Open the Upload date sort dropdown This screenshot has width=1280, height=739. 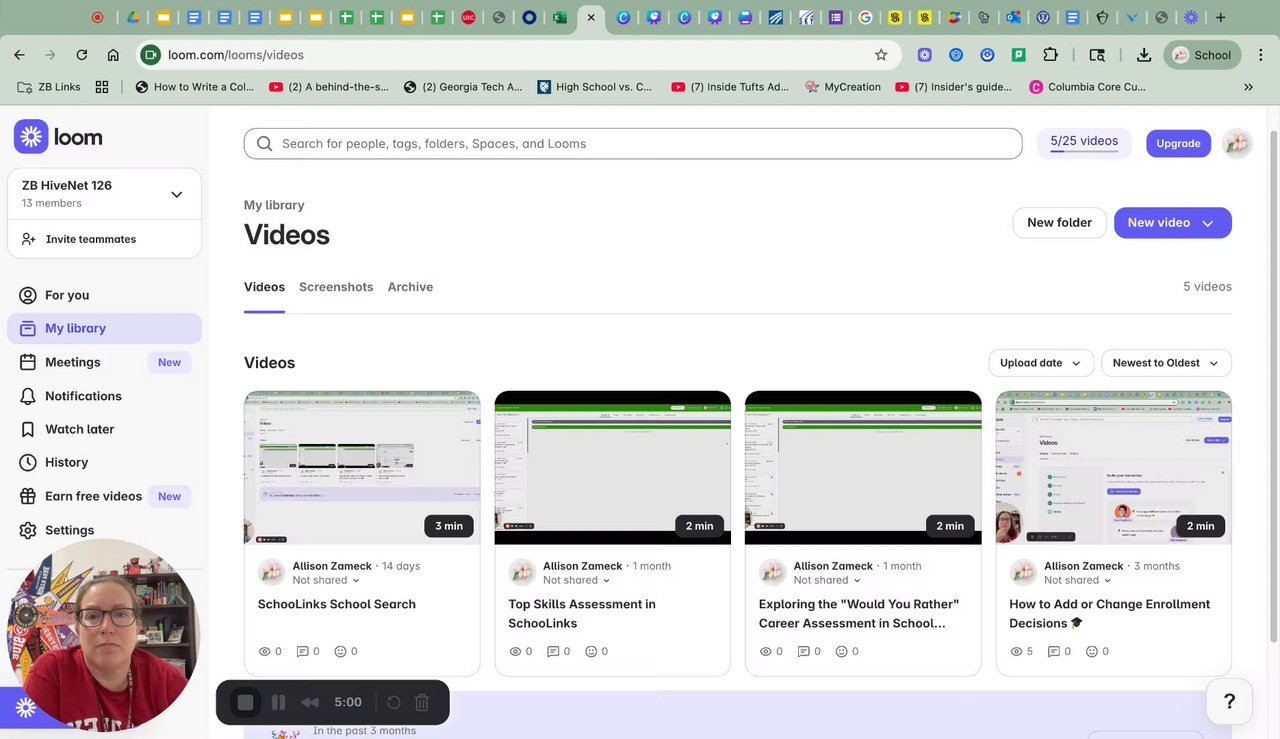[x=1041, y=363]
